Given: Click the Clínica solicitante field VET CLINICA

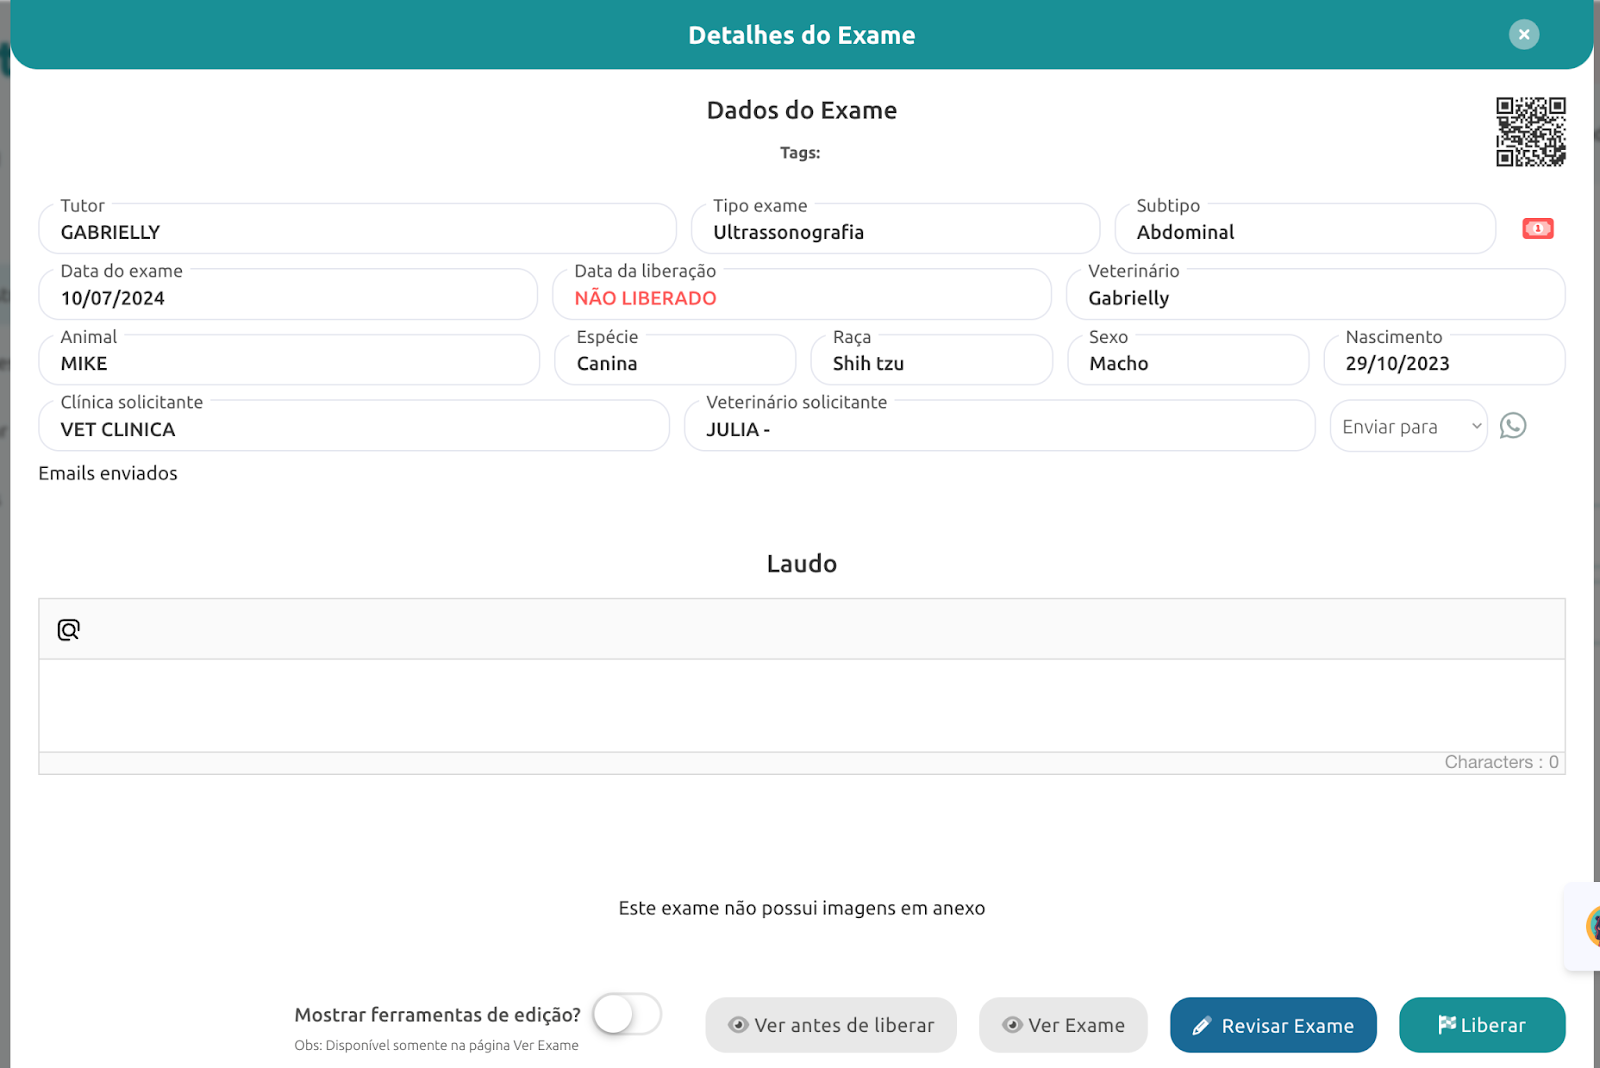Looking at the screenshot, I should pyautogui.click(x=354, y=425).
